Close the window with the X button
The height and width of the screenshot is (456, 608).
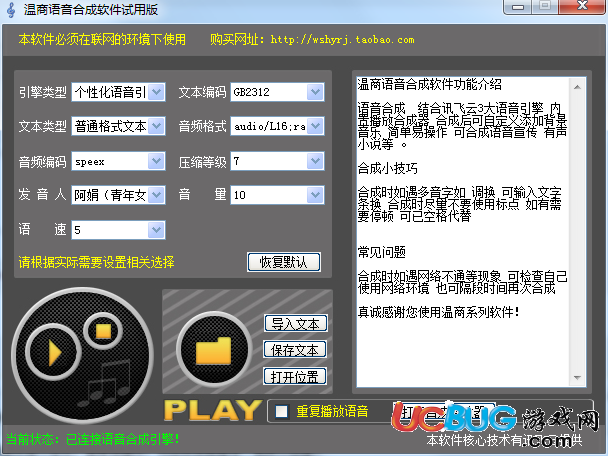(582, 6)
